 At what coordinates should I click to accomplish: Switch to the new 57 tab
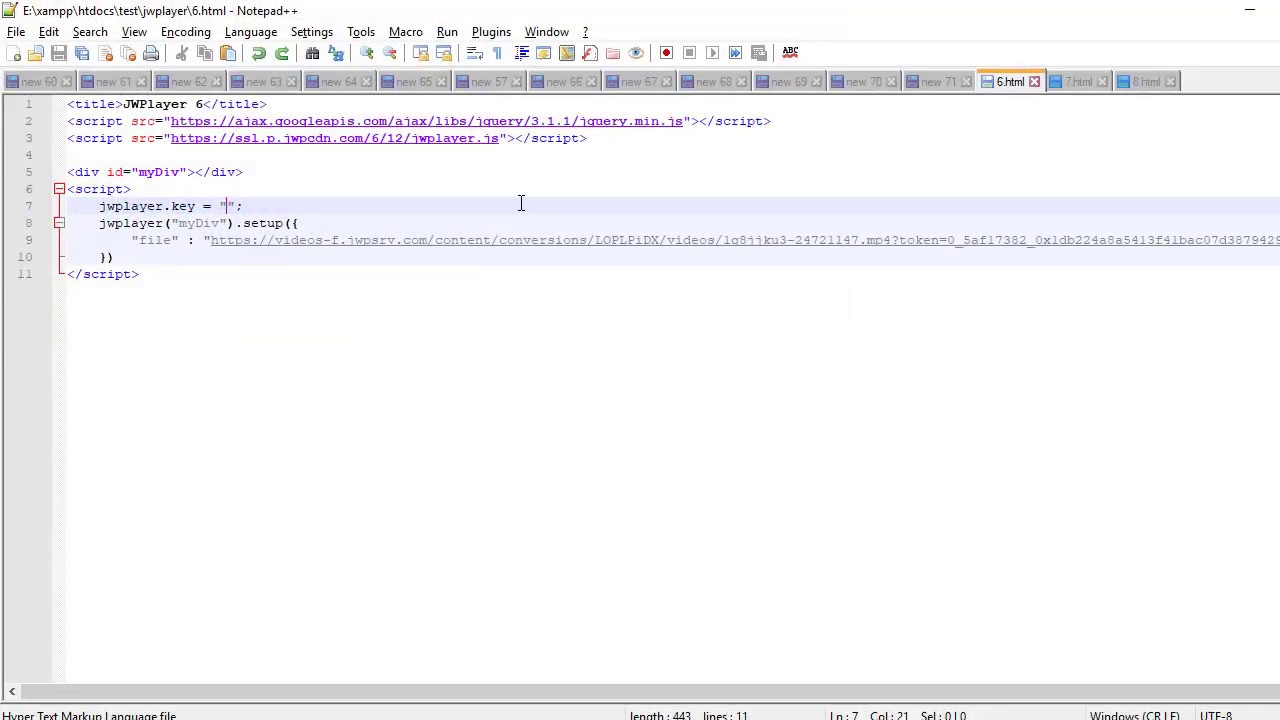[x=489, y=82]
